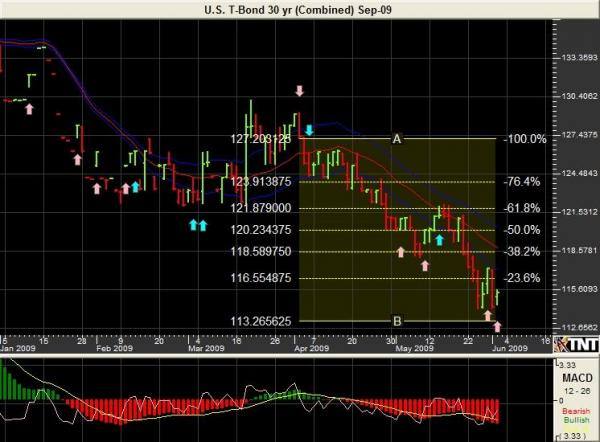Click the Fibonacci point B marker

(x=397, y=321)
